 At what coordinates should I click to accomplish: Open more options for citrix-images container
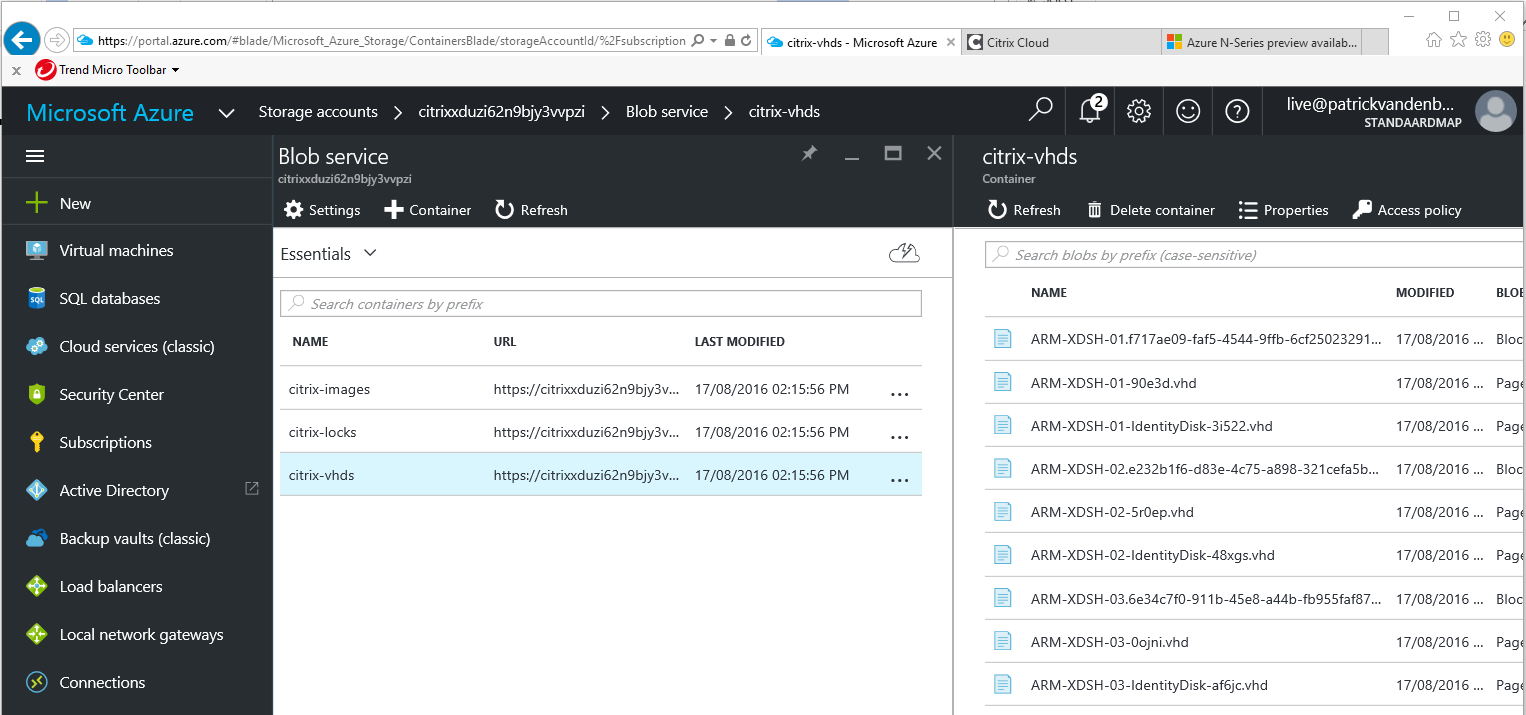[x=900, y=394]
